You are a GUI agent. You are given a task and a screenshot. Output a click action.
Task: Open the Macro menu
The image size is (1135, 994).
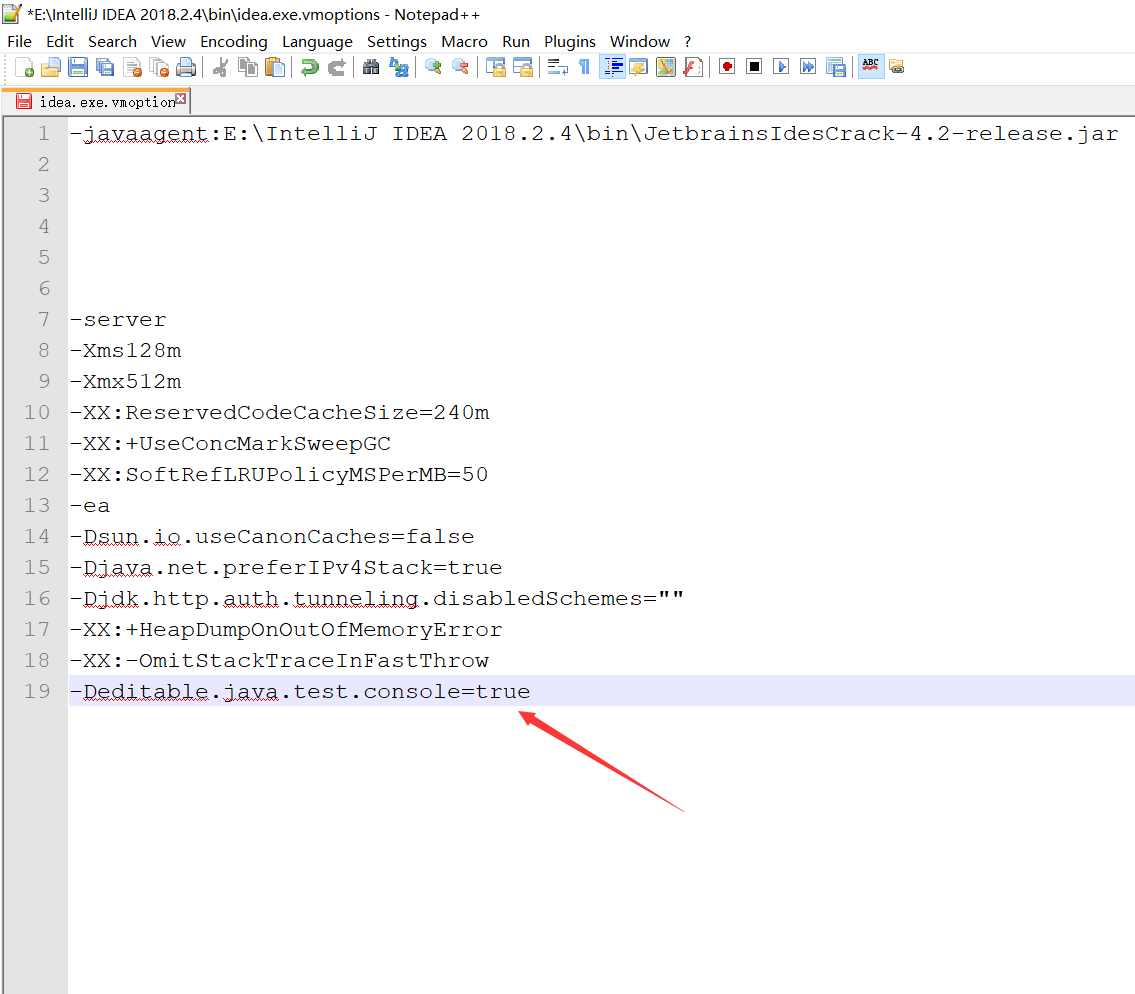[x=464, y=41]
